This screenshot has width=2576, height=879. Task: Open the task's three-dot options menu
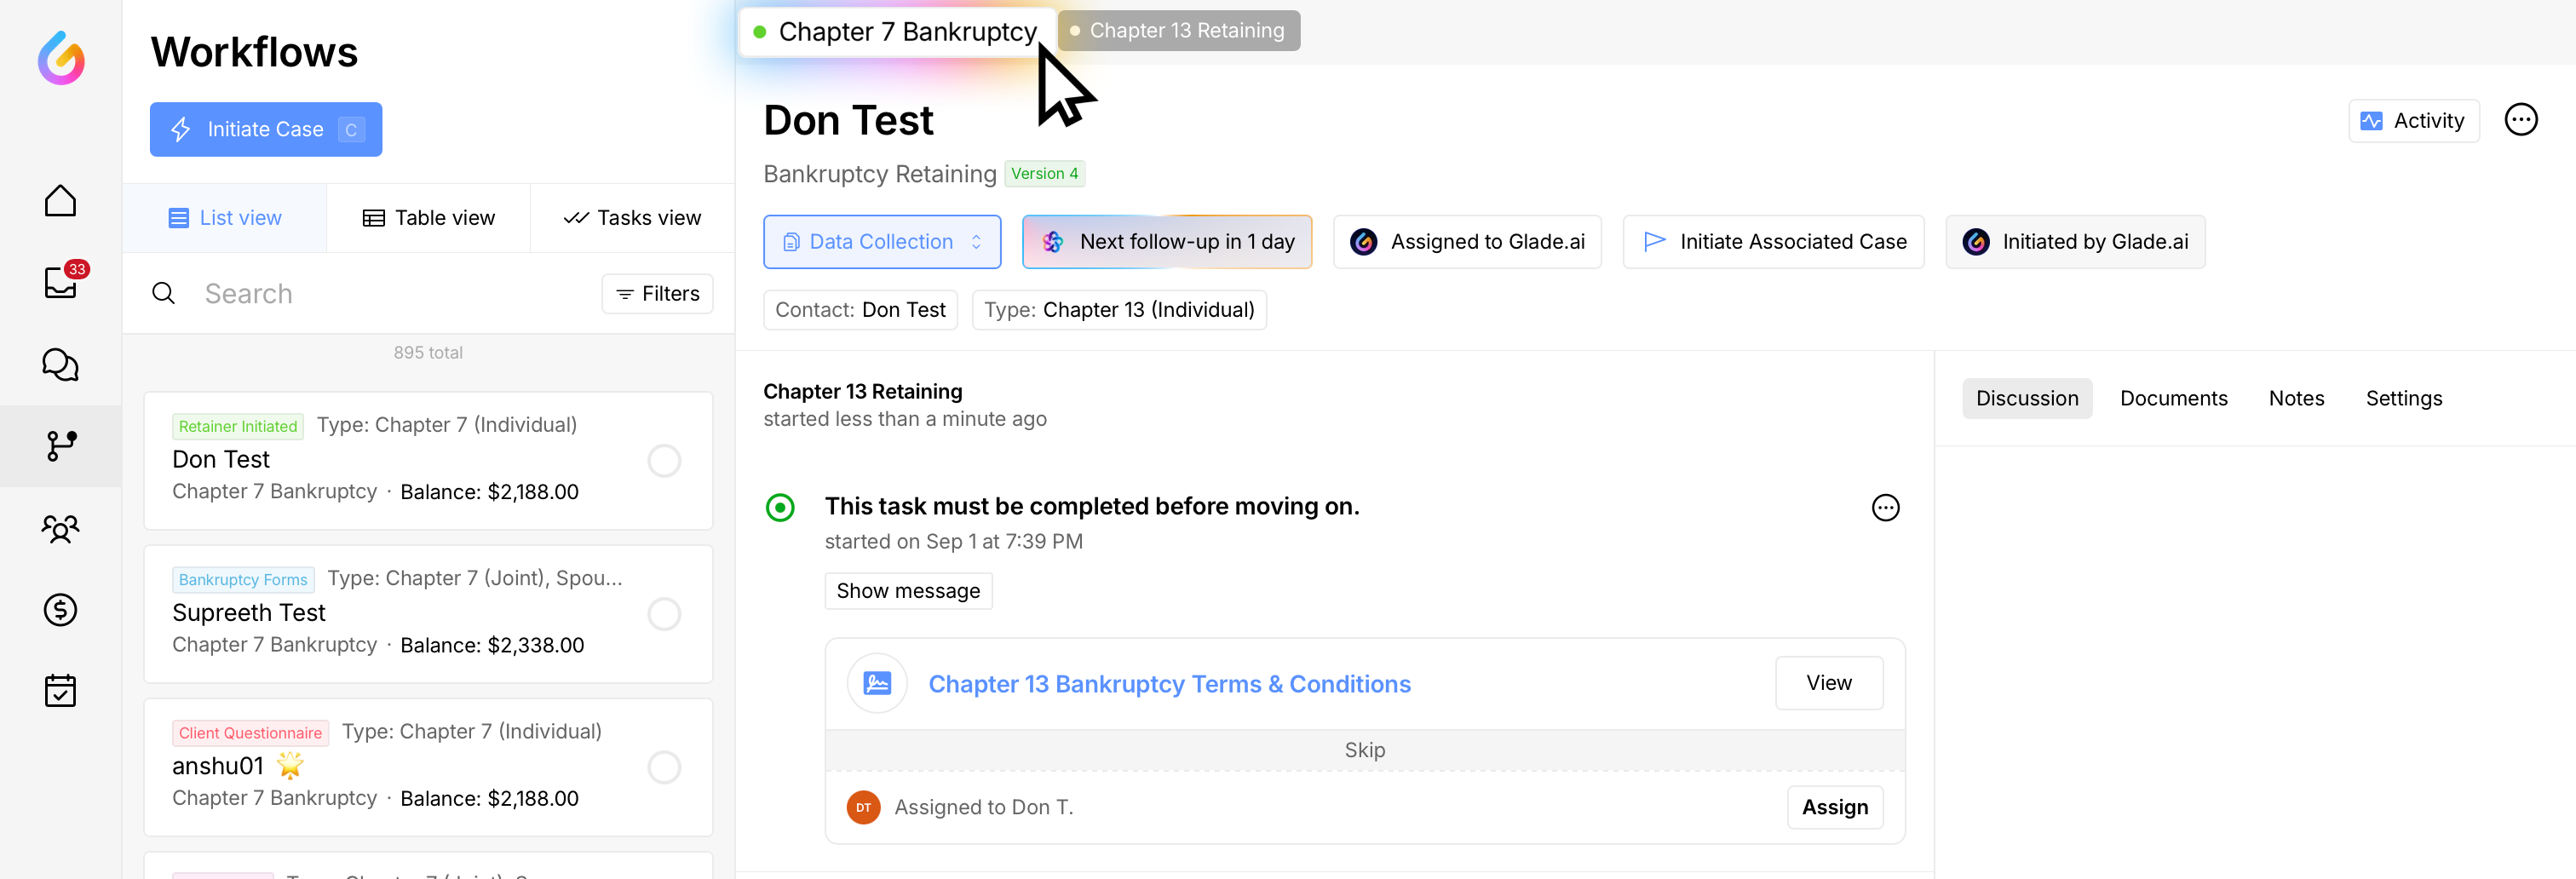[1885, 508]
